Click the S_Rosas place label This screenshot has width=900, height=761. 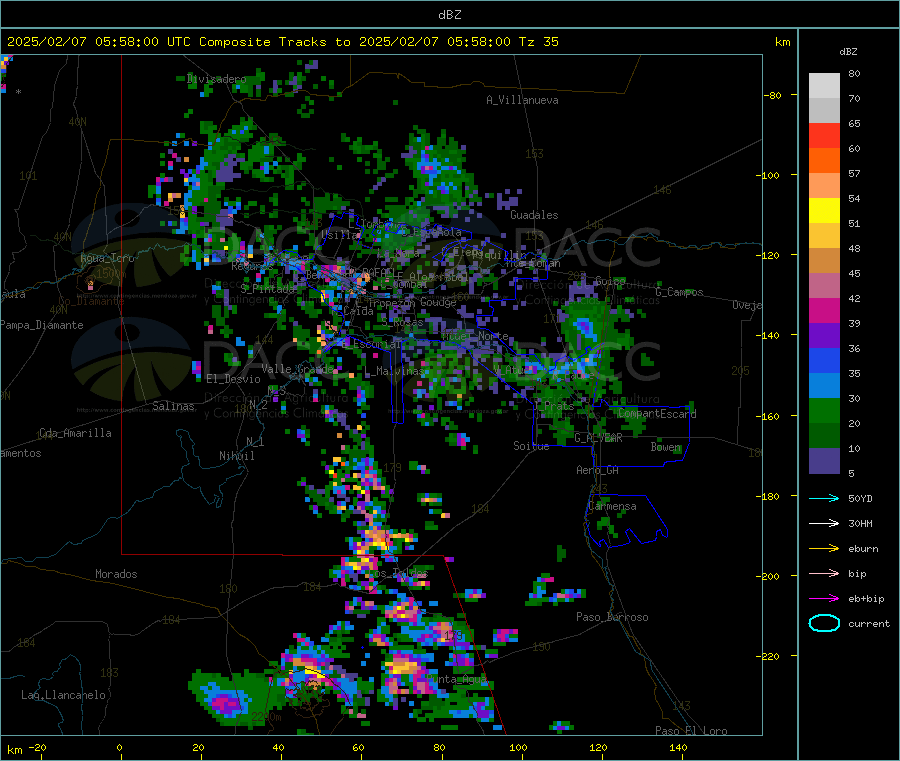tap(402, 323)
